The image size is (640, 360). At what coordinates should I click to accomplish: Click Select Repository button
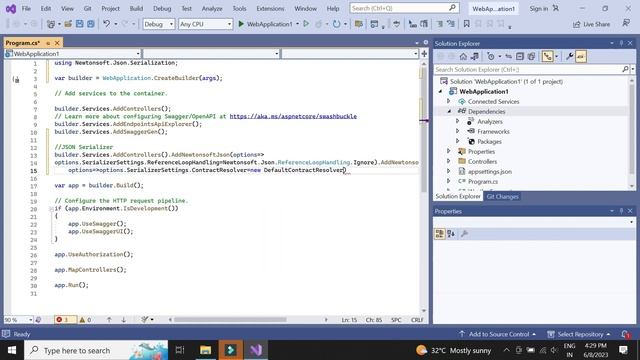tap(578, 334)
